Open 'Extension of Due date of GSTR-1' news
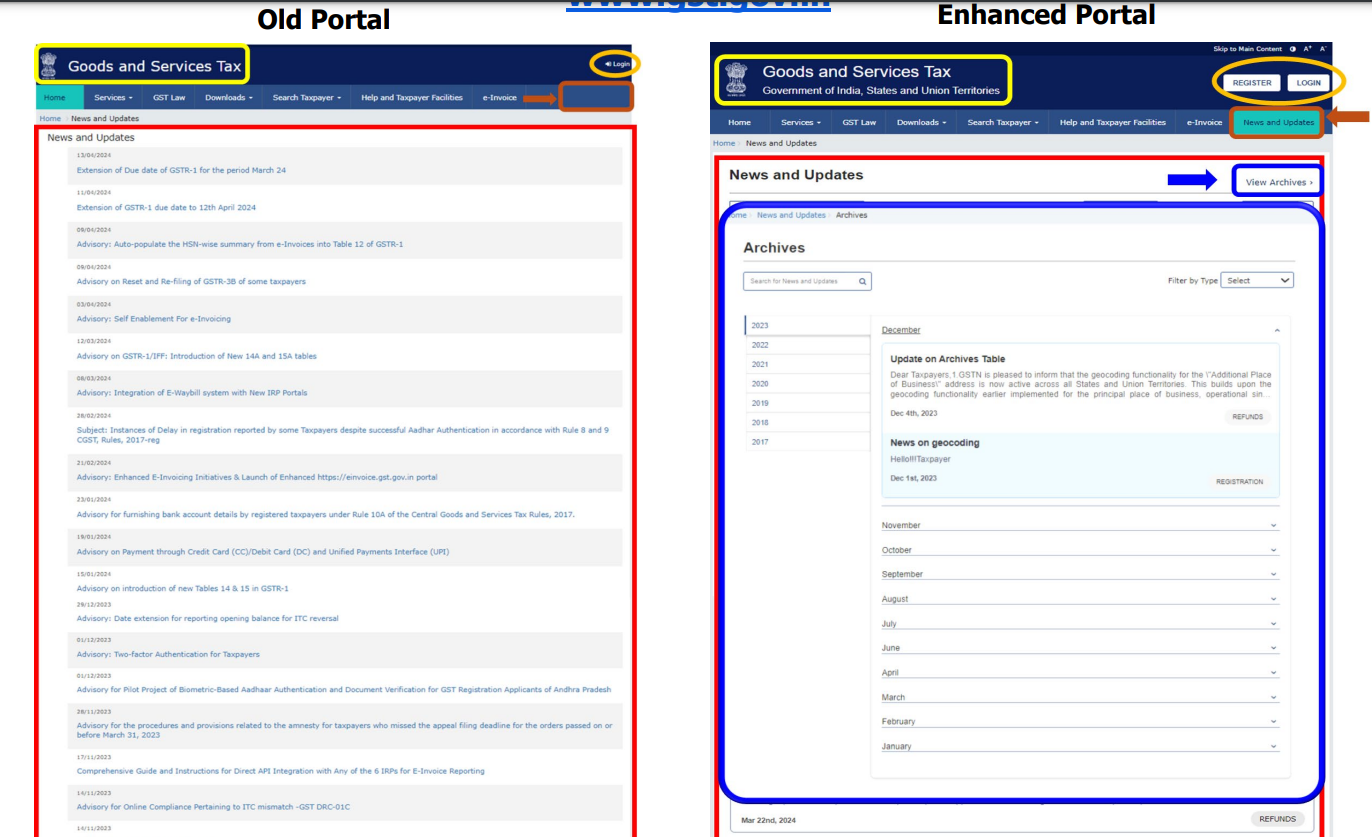Image resolution: width=1372 pixels, height=837 pixels. tap(181, 170)
